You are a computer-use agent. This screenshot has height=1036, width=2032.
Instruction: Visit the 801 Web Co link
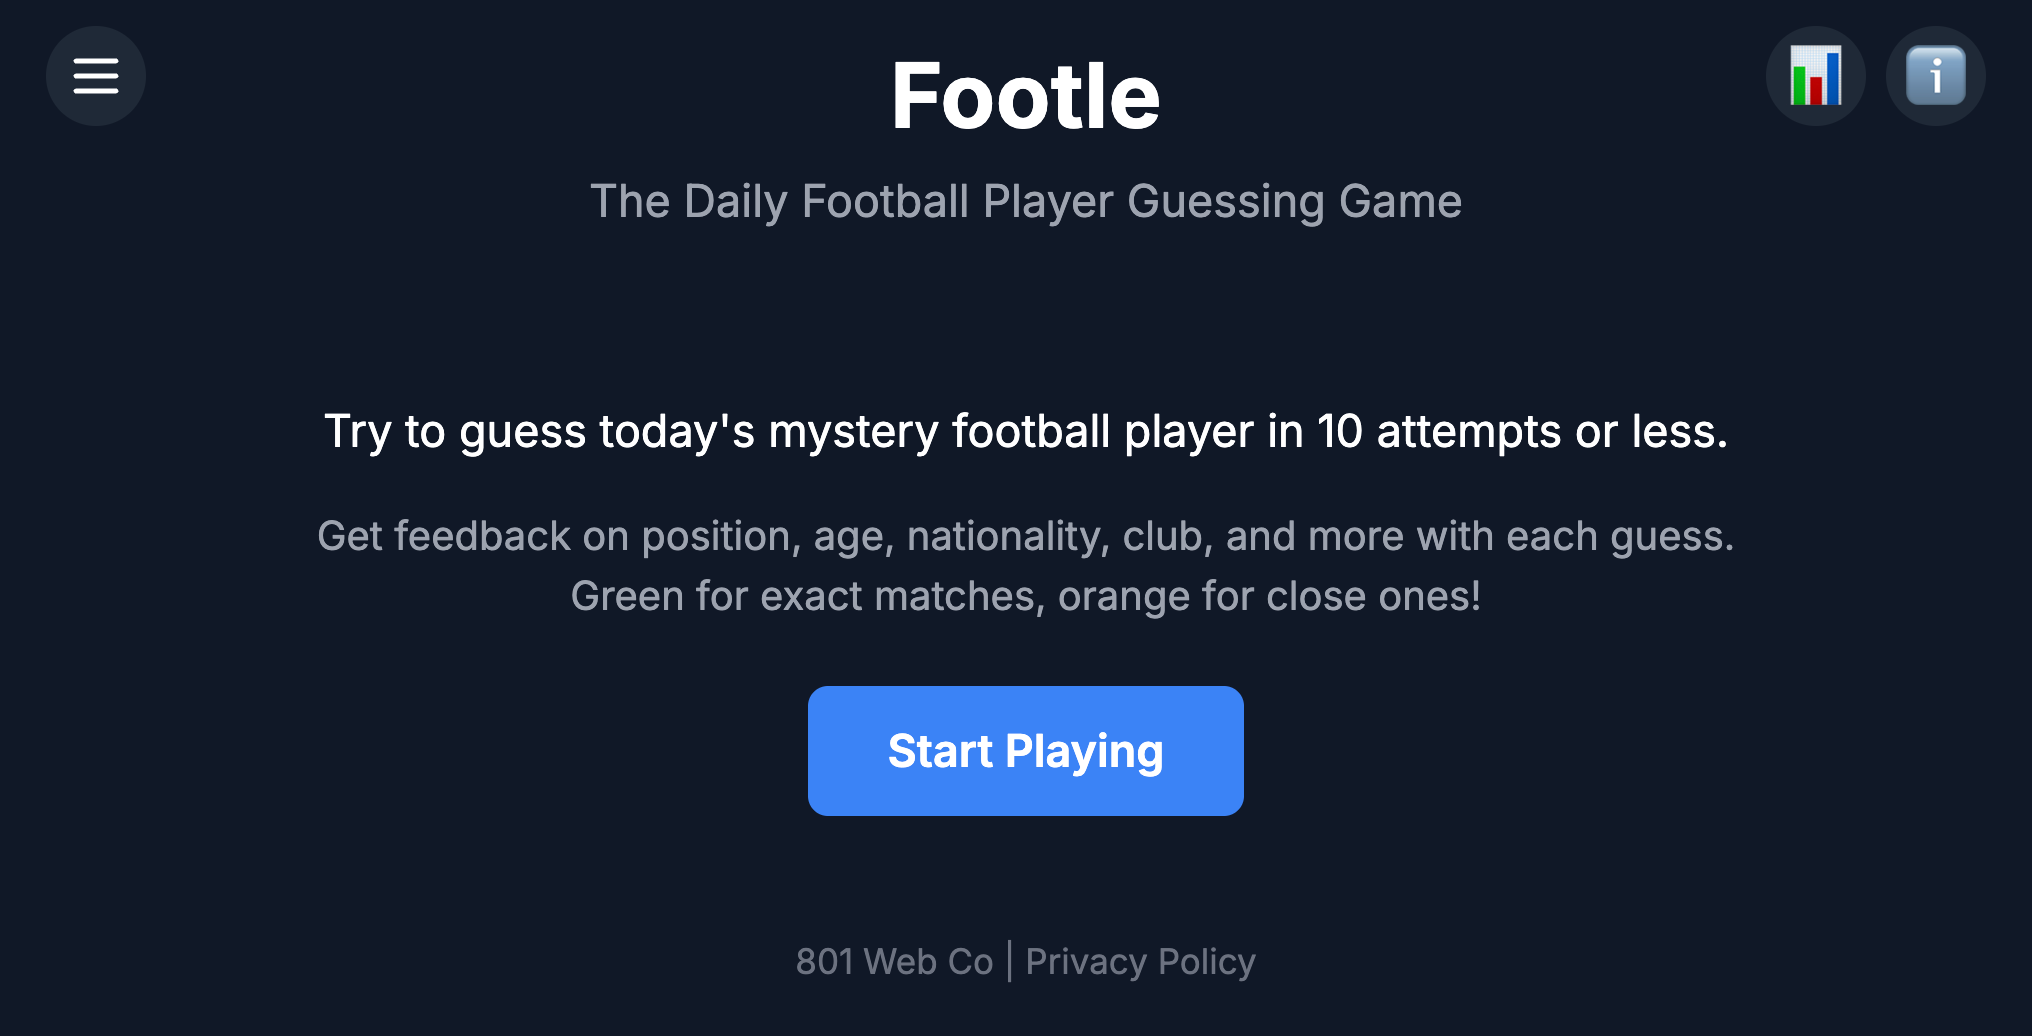pyautogui.click(x=894, y=961)
